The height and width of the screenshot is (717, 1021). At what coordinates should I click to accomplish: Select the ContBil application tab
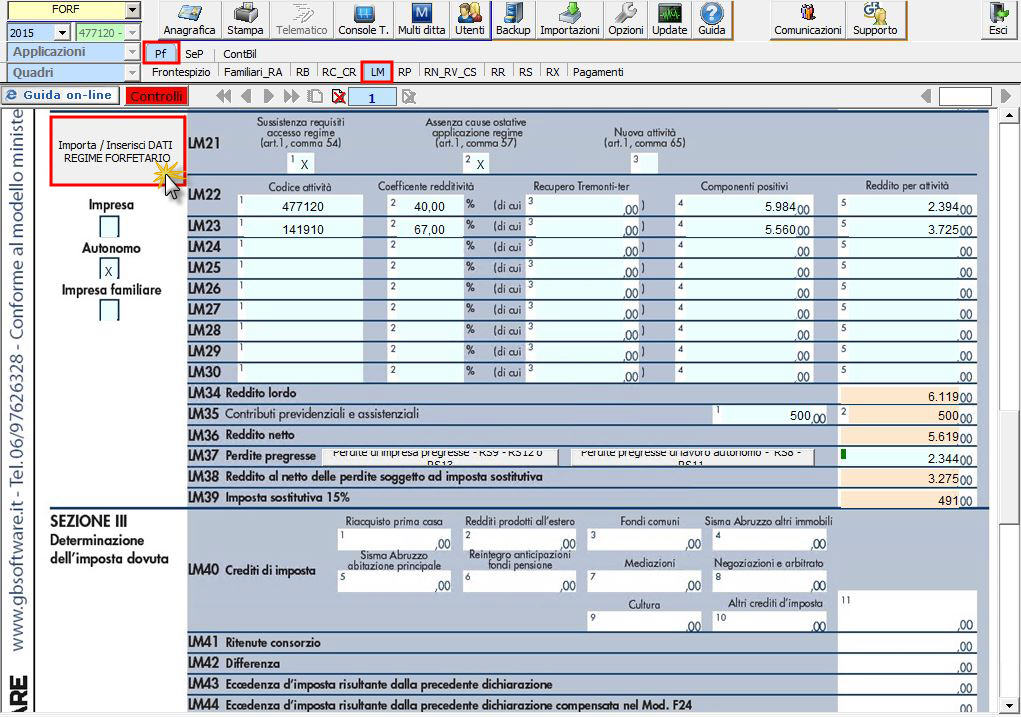pyautogui.click(x=240, y=53)
